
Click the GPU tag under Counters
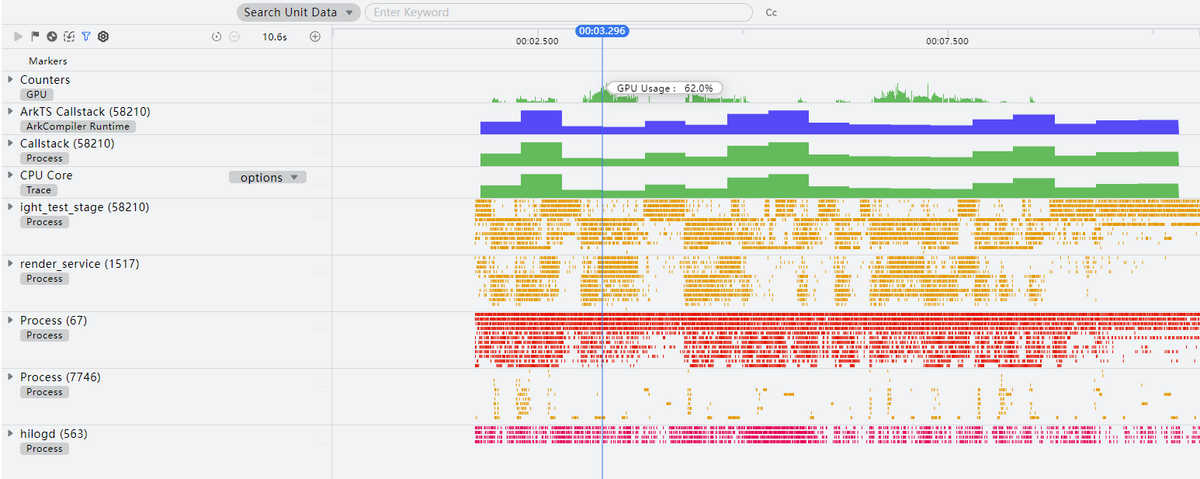36,94
